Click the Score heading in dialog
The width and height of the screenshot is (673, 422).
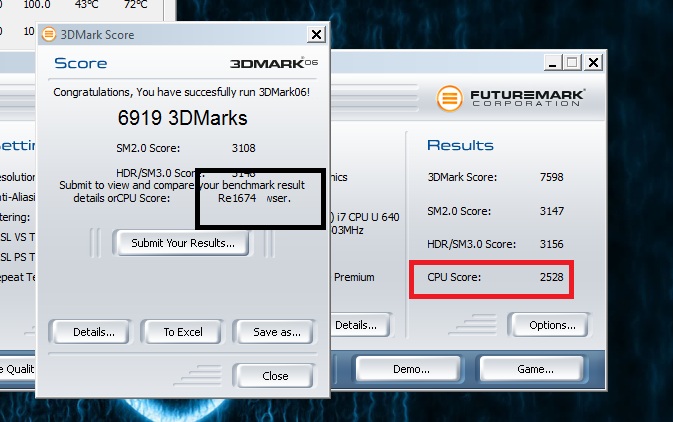[81, 63]
